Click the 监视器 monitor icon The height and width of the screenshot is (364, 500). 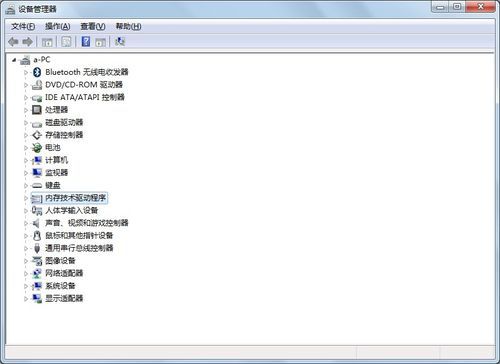tap(37, 173)
